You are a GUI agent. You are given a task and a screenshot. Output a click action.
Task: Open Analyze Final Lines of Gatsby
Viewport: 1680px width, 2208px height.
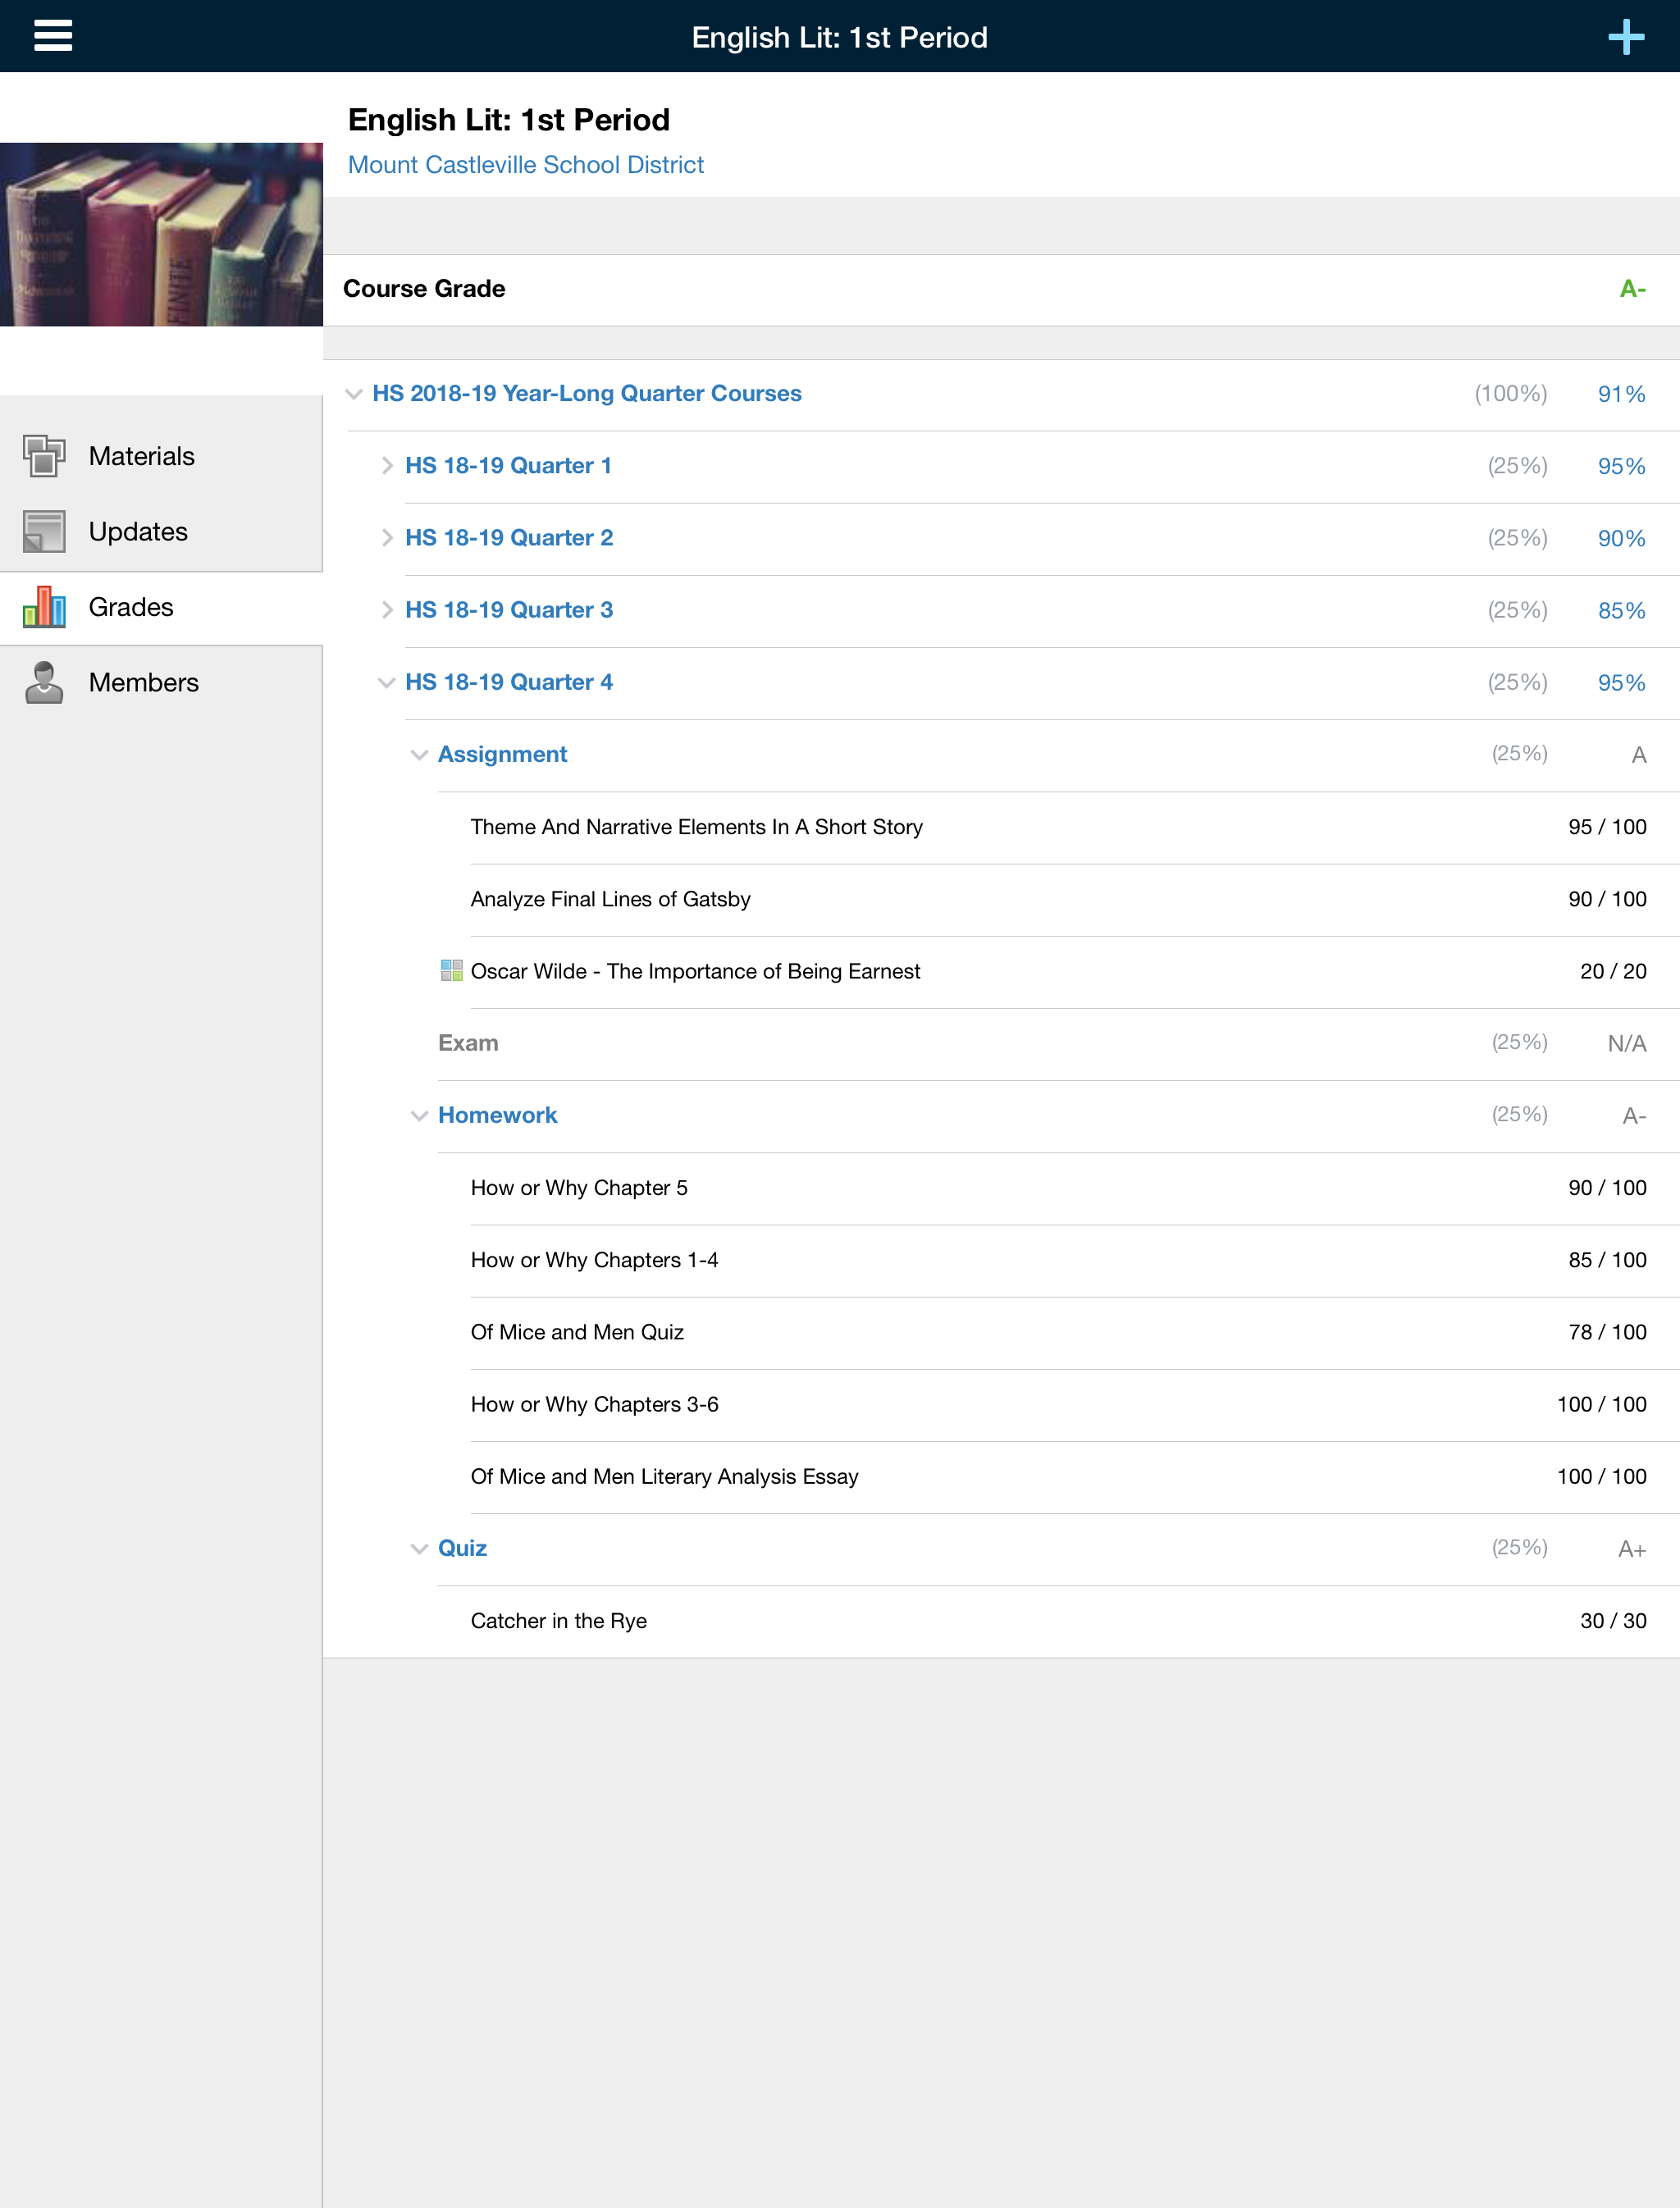coord(610,899)
